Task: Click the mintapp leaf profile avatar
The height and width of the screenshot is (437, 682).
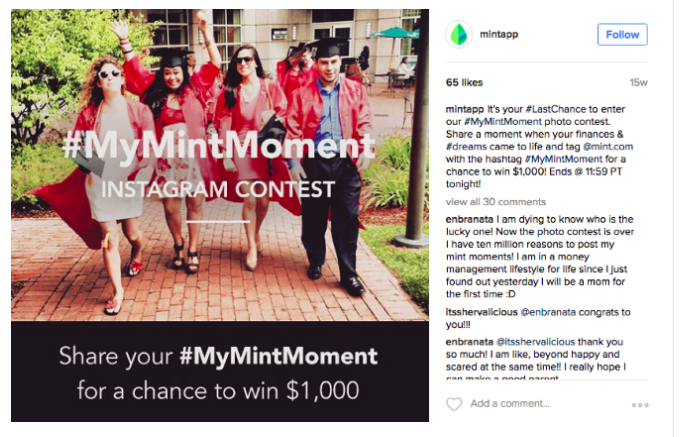Action: (459, 34)
